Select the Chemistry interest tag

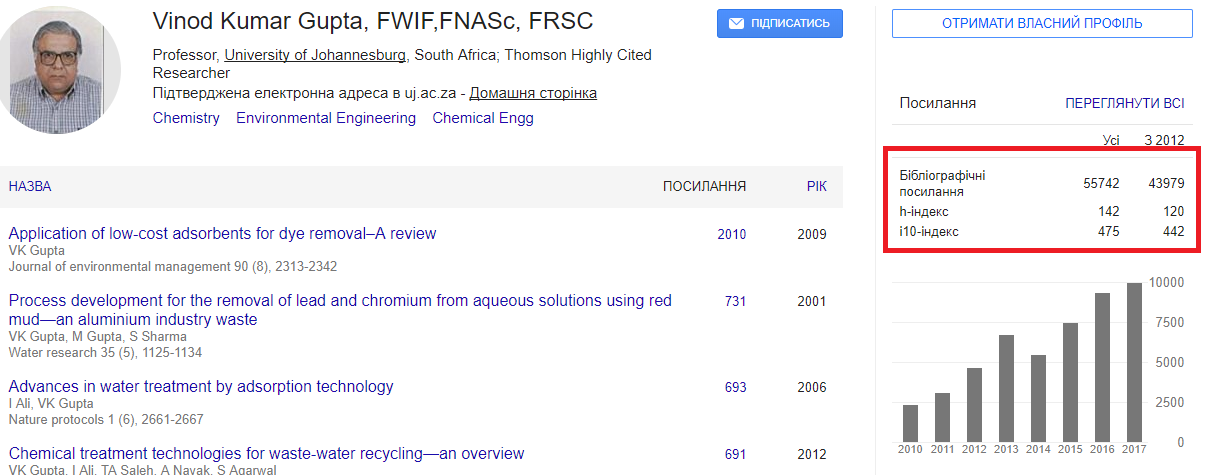[186, 118]
